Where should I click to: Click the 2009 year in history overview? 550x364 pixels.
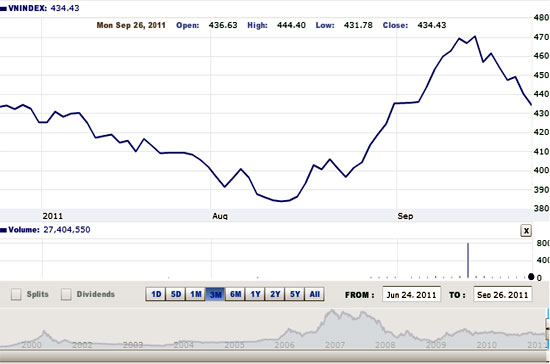436,345
